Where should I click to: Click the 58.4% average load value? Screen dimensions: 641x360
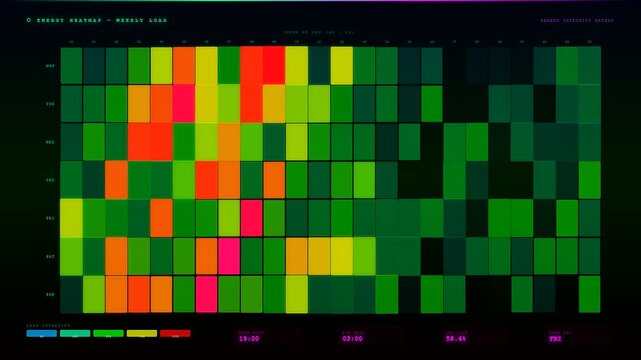click(456, 339)
